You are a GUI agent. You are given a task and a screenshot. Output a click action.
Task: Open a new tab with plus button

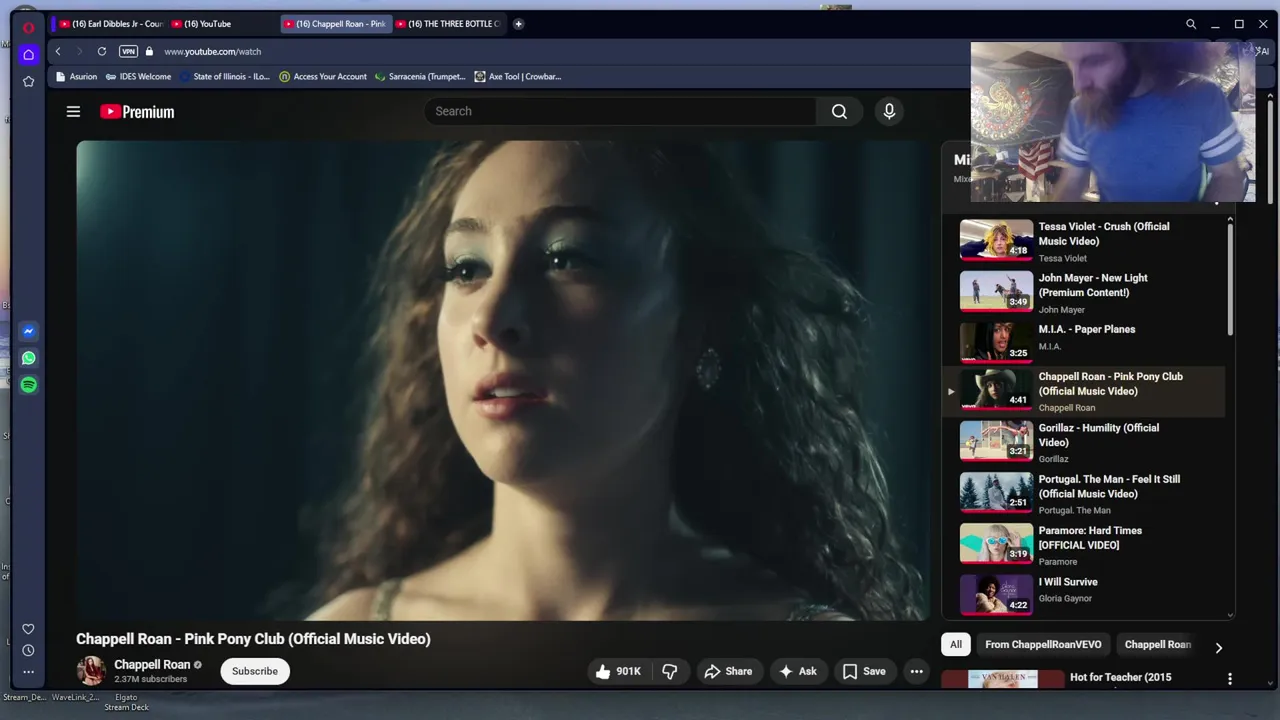coord(518,24)
